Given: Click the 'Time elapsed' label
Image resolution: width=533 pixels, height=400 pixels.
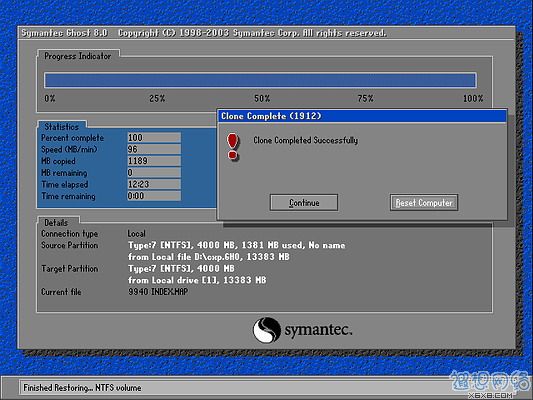Looking at the screenshot, I should tap(65, 185).
